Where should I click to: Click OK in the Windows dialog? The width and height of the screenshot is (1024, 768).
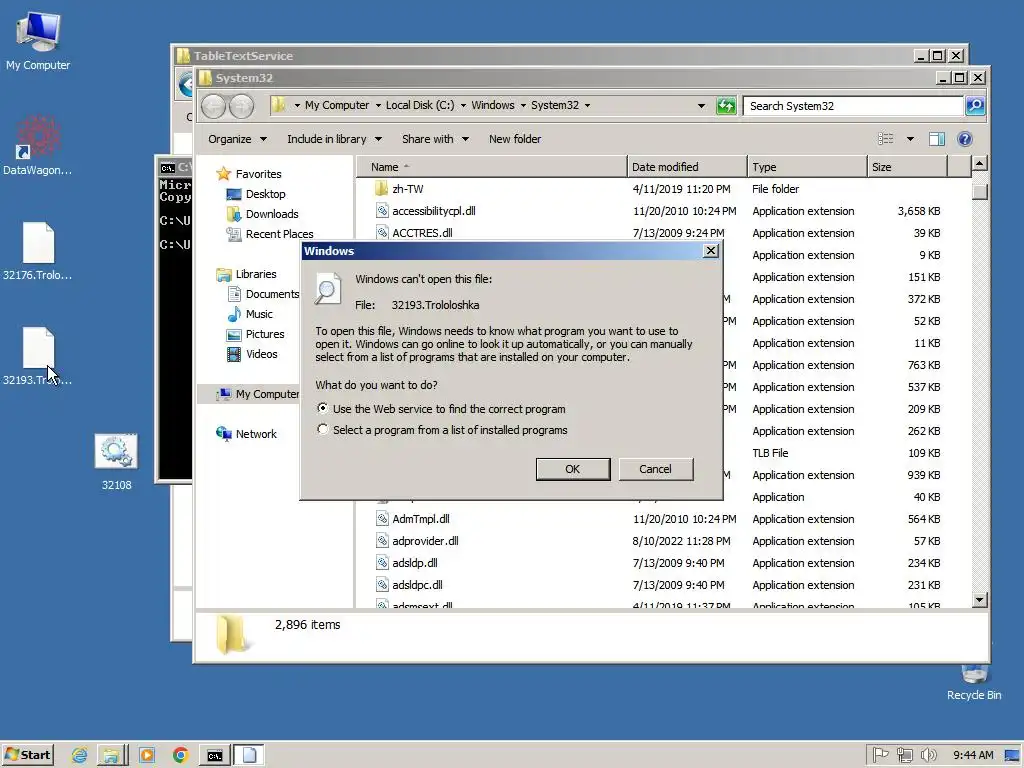click(573, 469)
